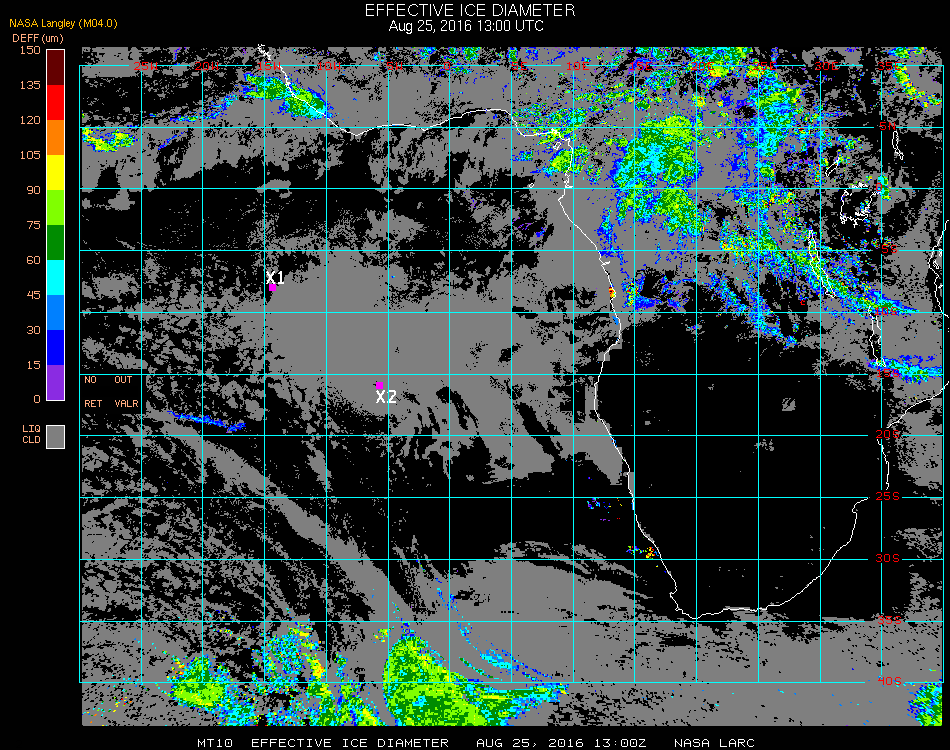Pick the dark red 135-150 legend color segment

tap(56, 67)
